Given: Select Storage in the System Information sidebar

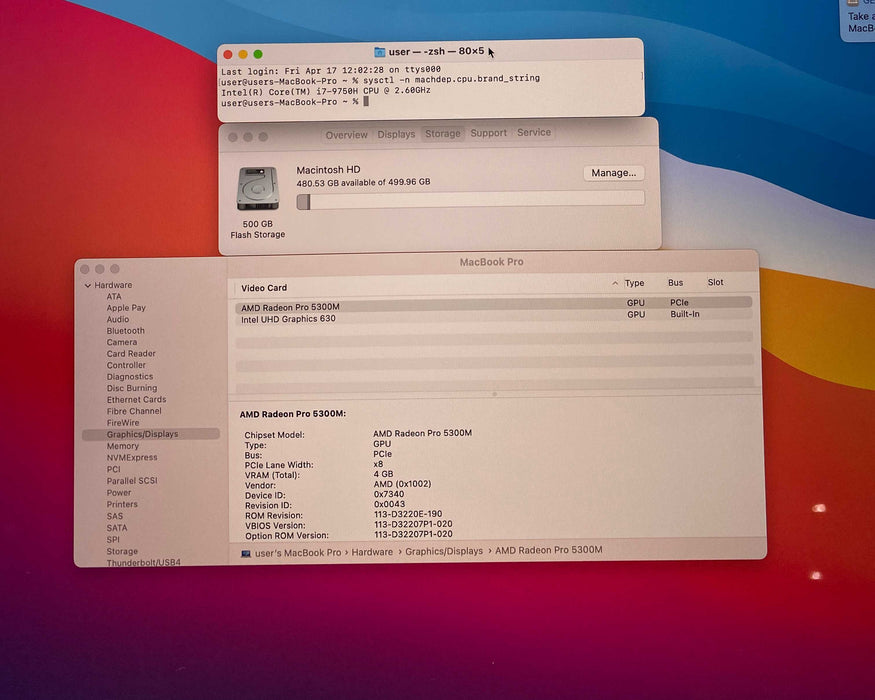Looking at the screenshot, I should click(x=122, y=552).
